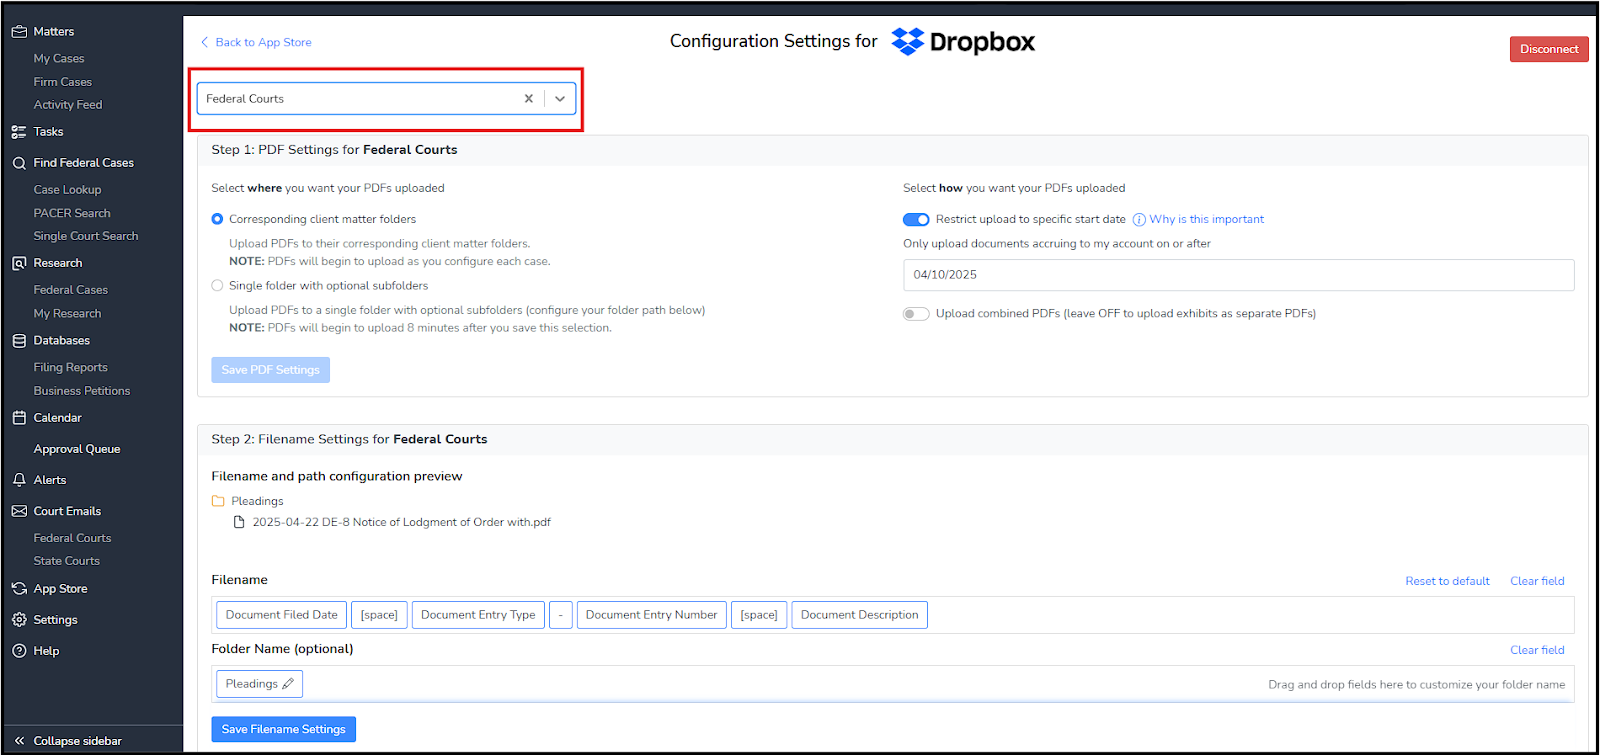
Task: Open the Federal Courts dropdown arrow
Action: tap(560, 99)
